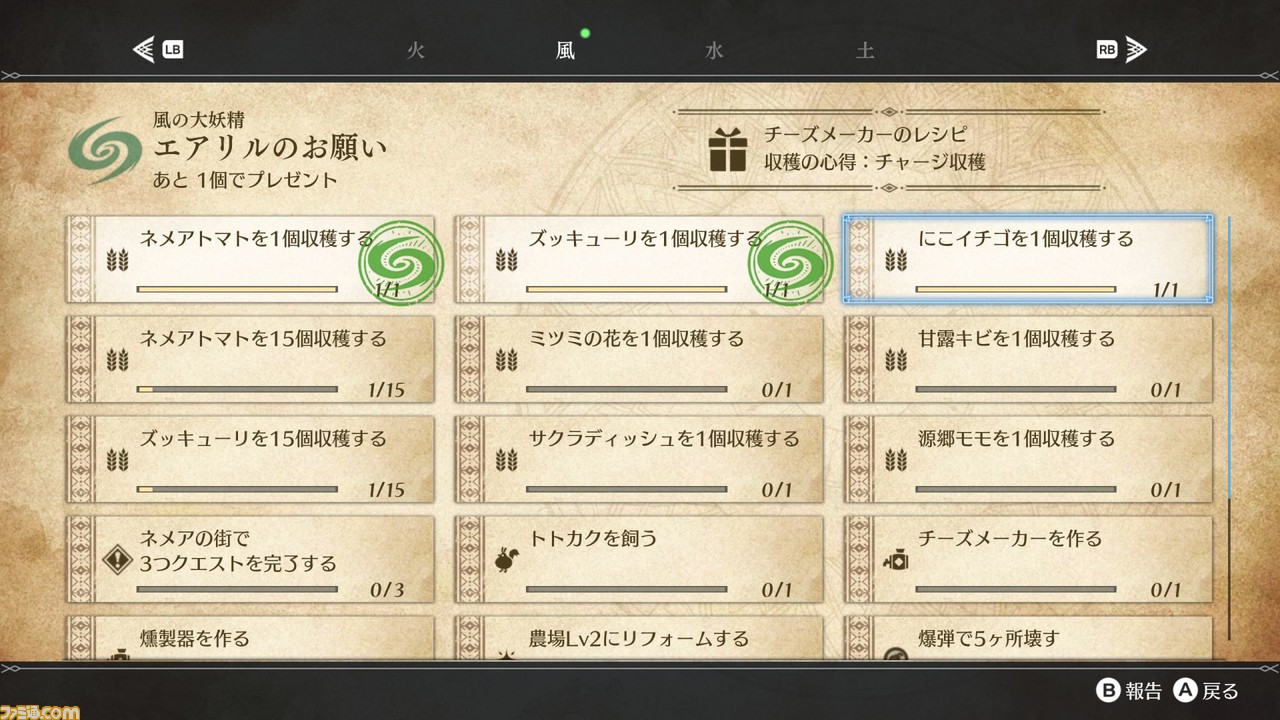
Task: Click the LB previous-page arrow icon
Action: click(x=158, y=49)
